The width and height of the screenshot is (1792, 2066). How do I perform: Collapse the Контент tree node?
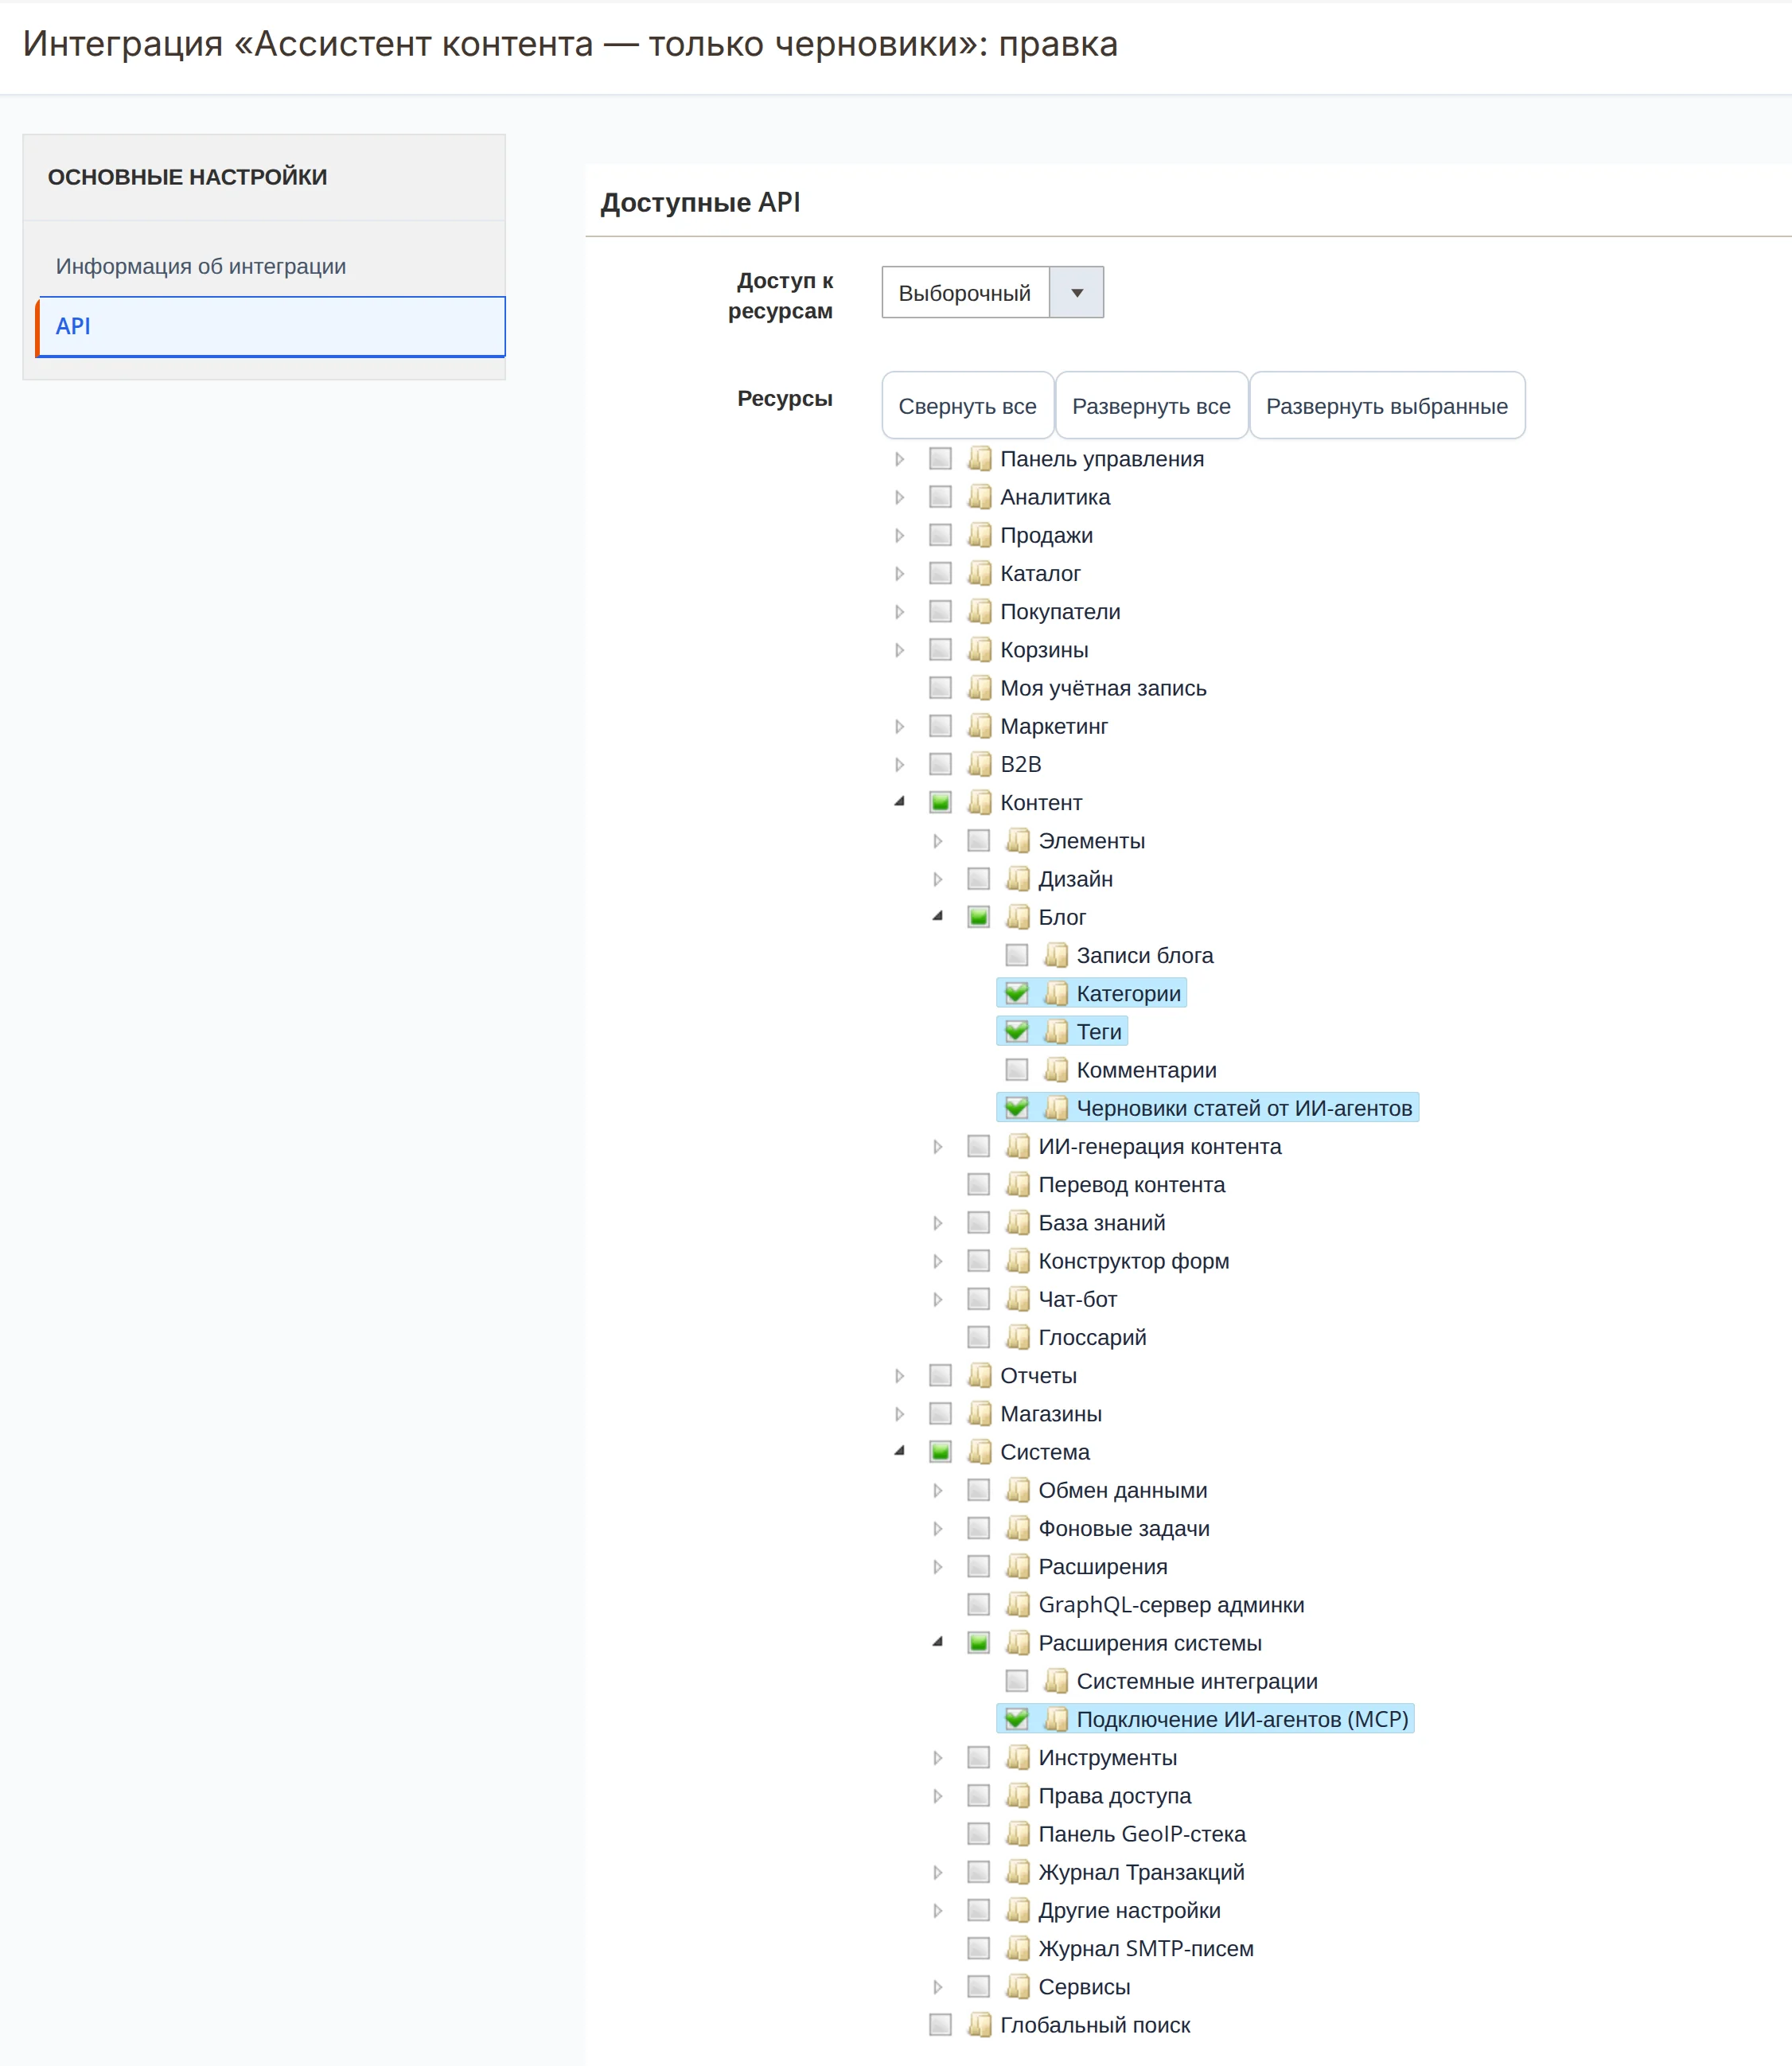pyautogui.click(x=899, y=801)
